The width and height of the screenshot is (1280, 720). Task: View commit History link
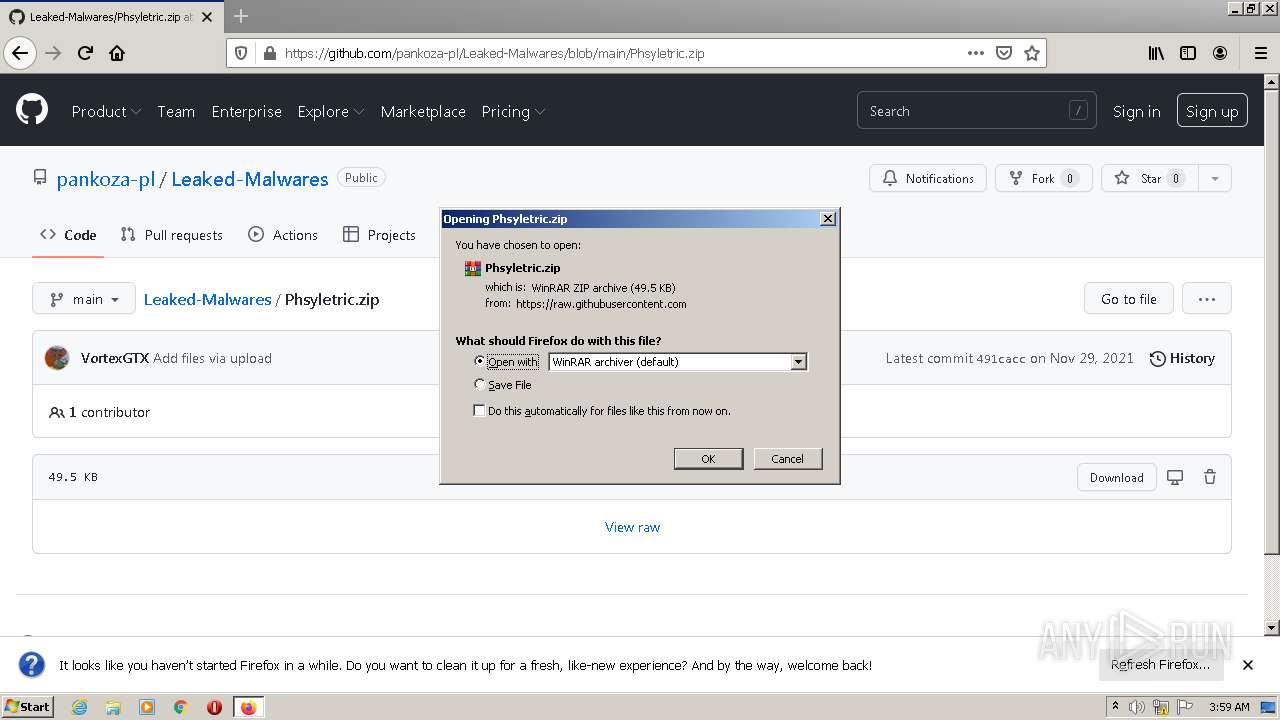pyautogui.click(x=1182, y=358)
